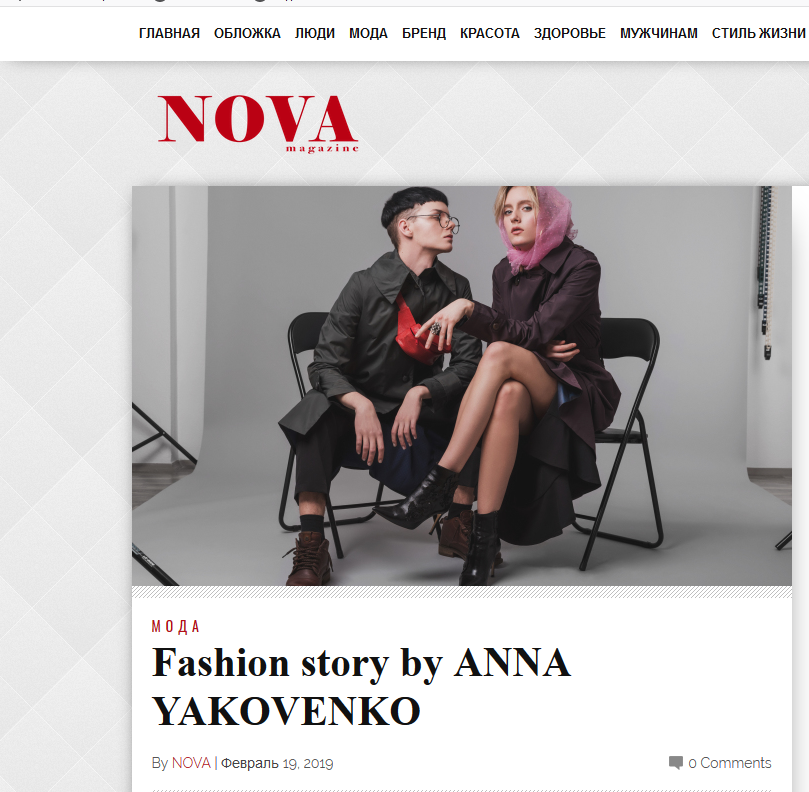The image size is (809, 792).
Task: Click the word magazine under the logo
Action: pyautogui.click(x=322, y=149)
